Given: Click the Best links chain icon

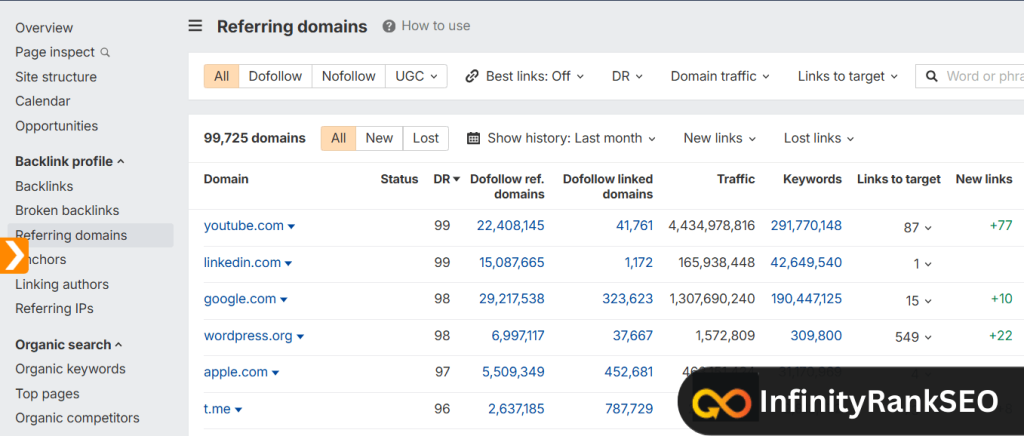Looking at the screenshot, I should click(472, 76).
